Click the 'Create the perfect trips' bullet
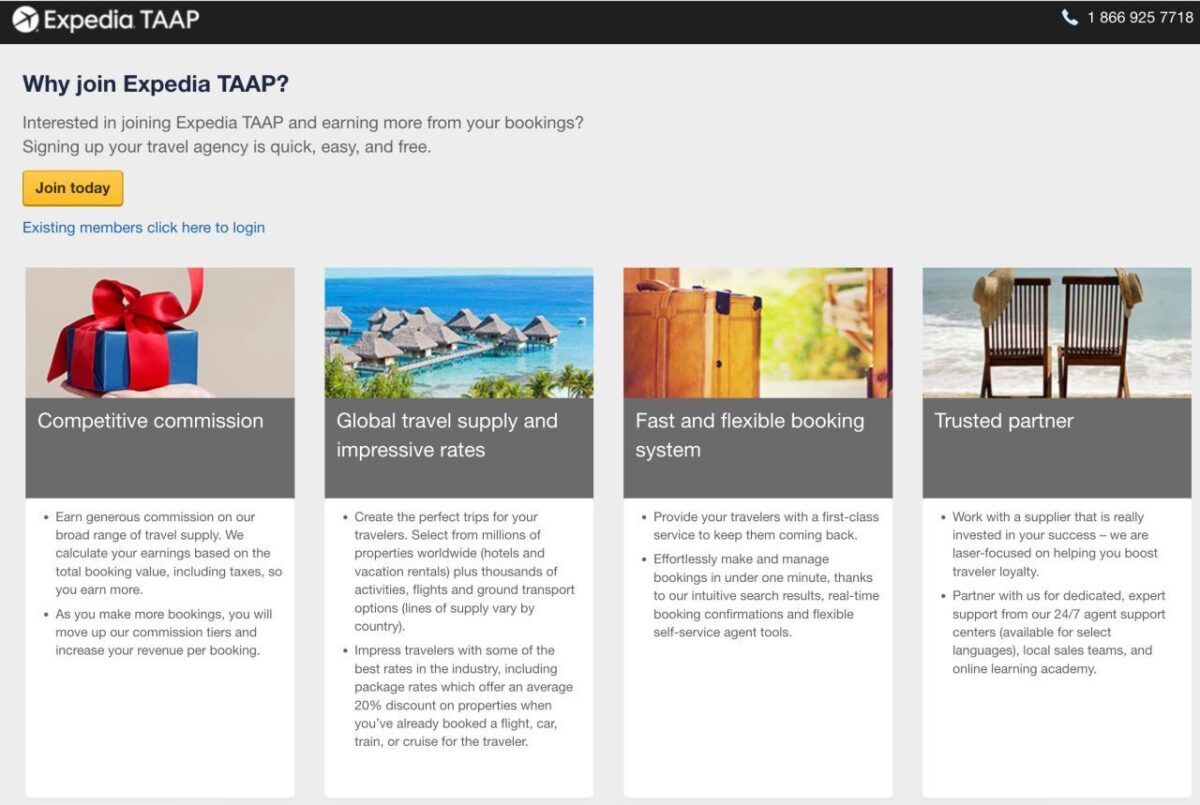1200x805 pixels. click(465, 571)
